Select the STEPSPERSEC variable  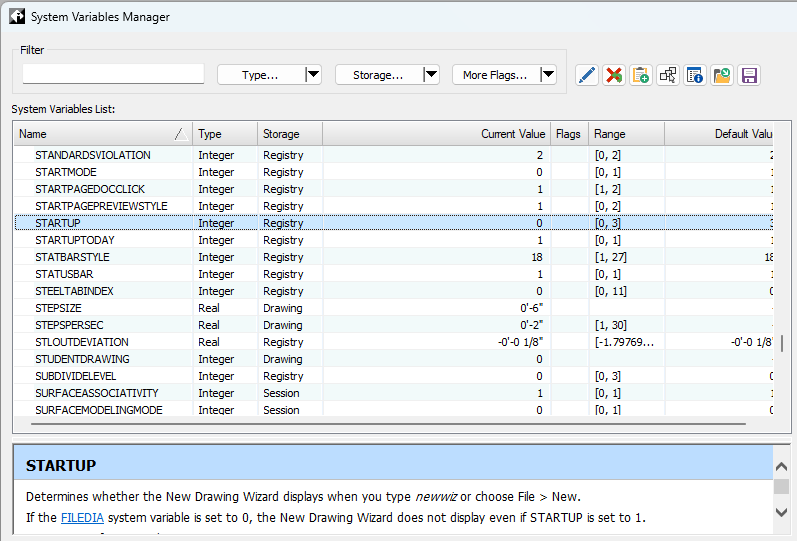click(x=69, y=325)
